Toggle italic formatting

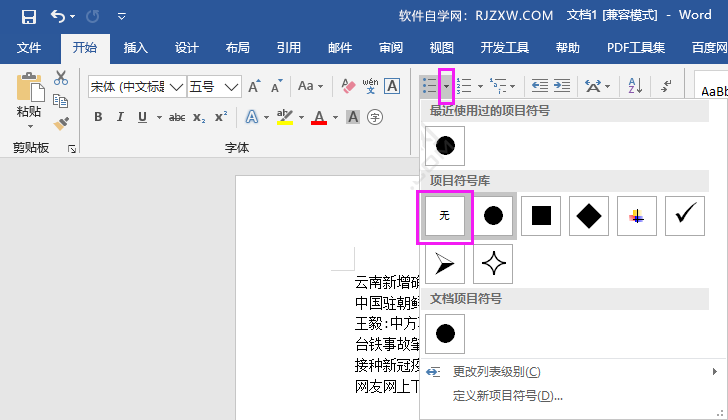click(120, 117)
